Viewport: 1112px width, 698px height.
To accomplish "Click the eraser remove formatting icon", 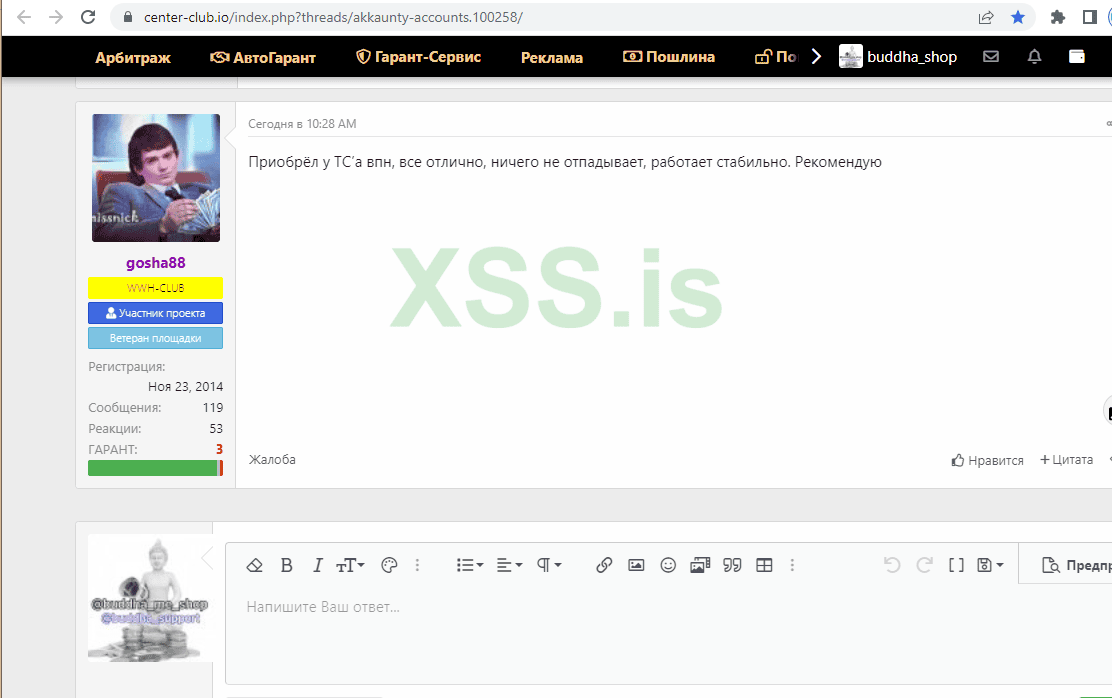I will click(255, 565).
